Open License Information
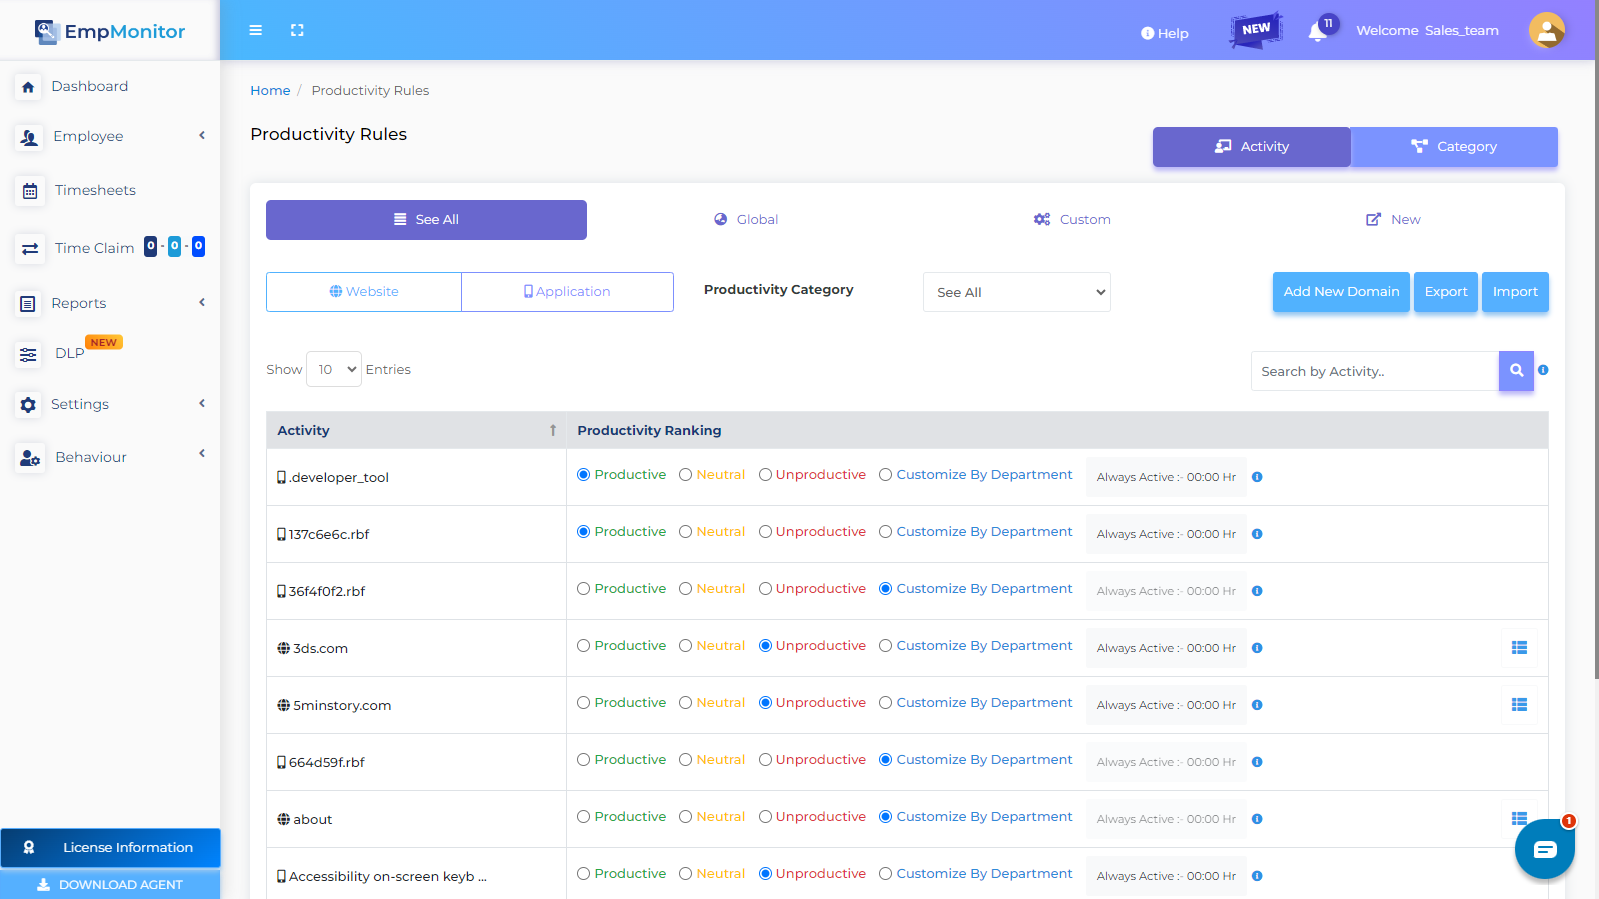1599x899 pixels. 110,848
